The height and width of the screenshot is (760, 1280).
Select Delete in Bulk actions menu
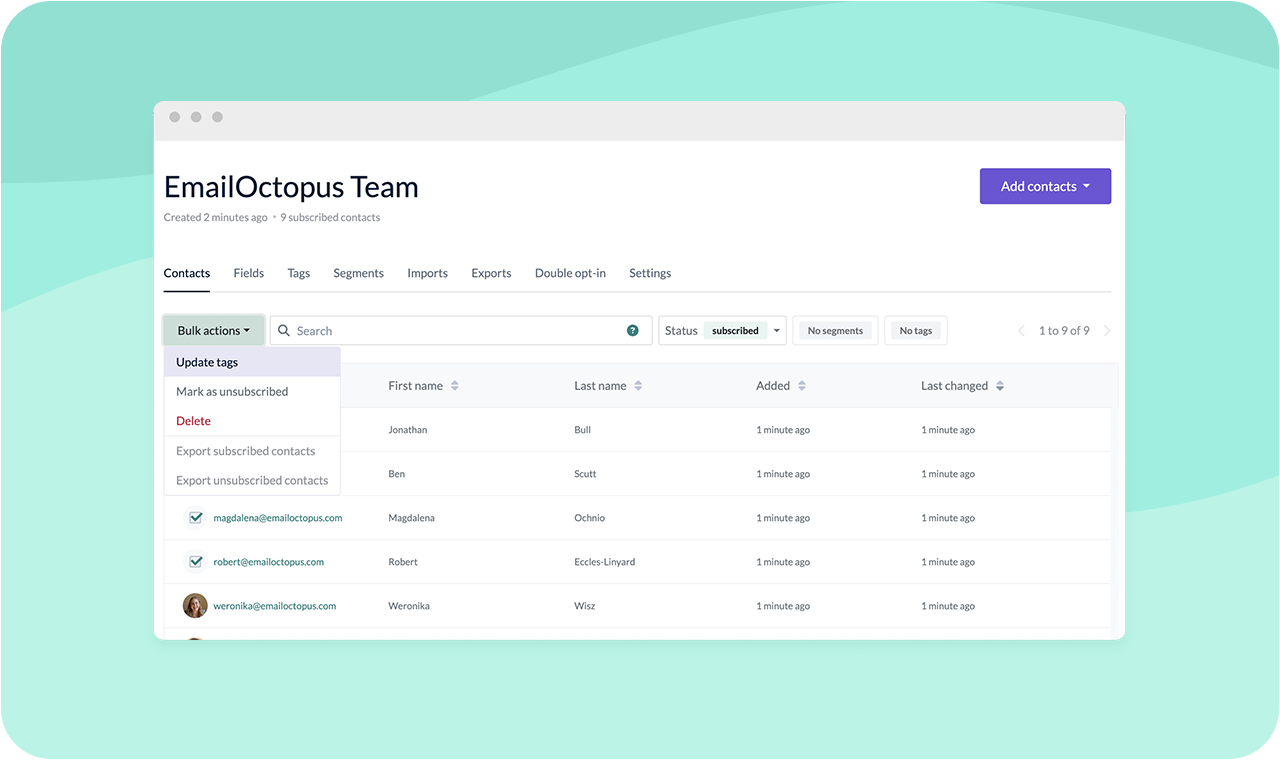(x=194, y=421)
